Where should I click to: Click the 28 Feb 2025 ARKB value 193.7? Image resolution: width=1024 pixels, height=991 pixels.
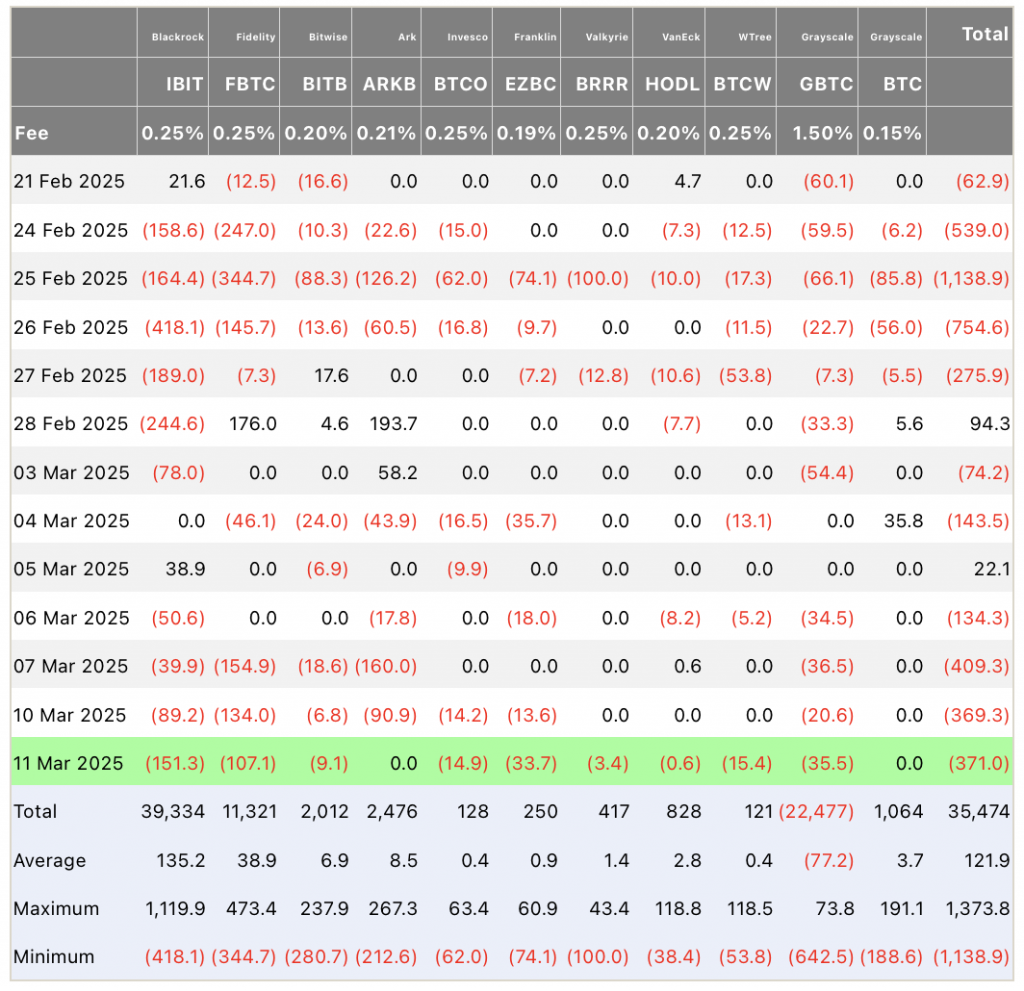tap(393, 424)
